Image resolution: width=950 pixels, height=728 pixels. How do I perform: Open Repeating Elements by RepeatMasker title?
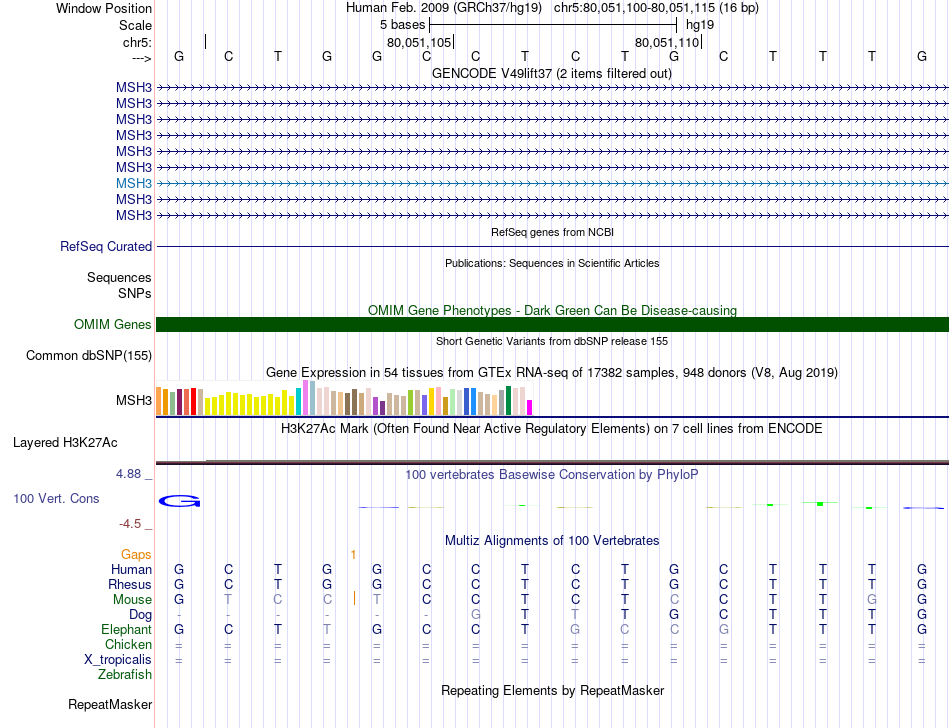[552, 690]
